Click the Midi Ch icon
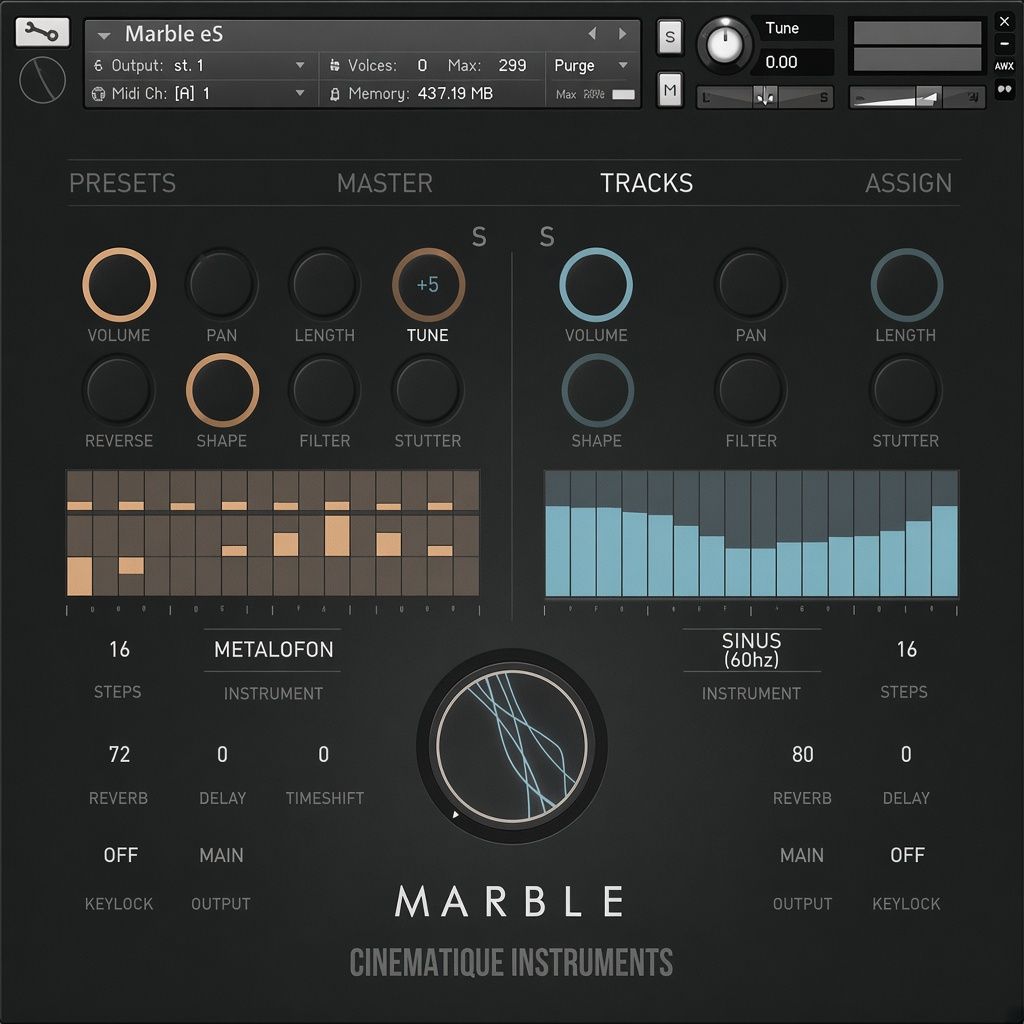This screenshot has width=1024, height=1024. coord(98,93)
